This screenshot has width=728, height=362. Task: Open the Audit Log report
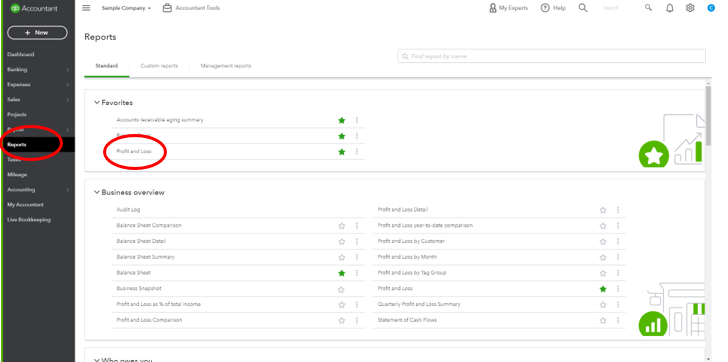[128, 210]
